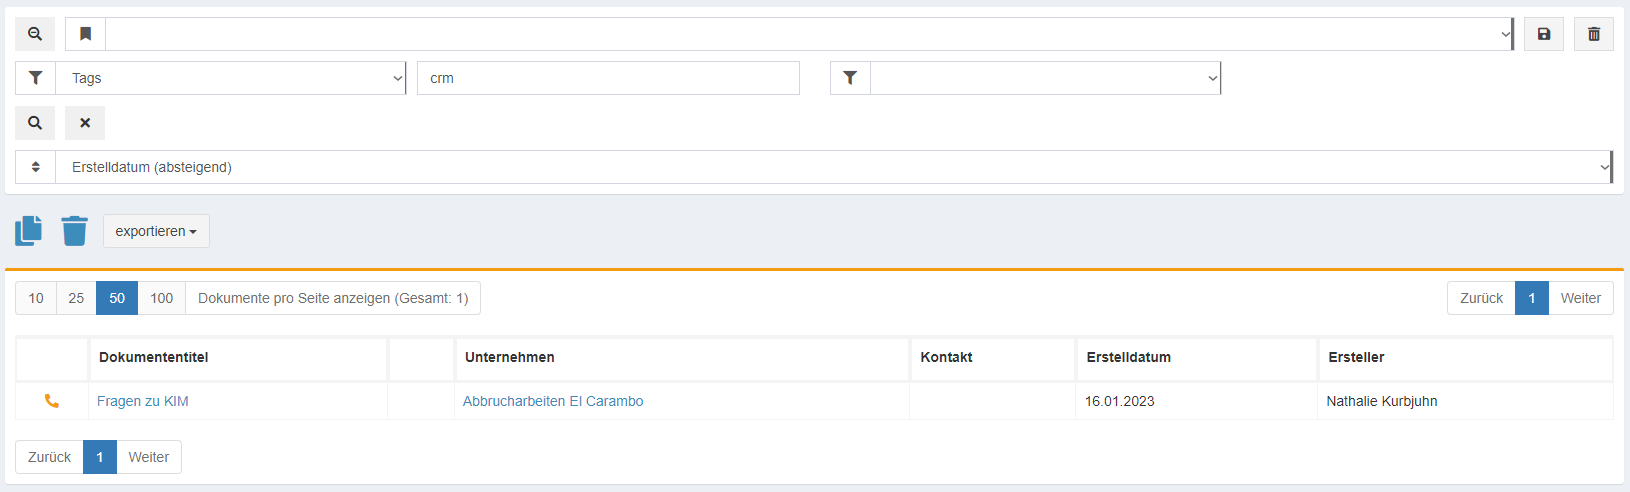Show 25 documents per page
Screen dimensions: 1630x492
(x=76, y=298)
